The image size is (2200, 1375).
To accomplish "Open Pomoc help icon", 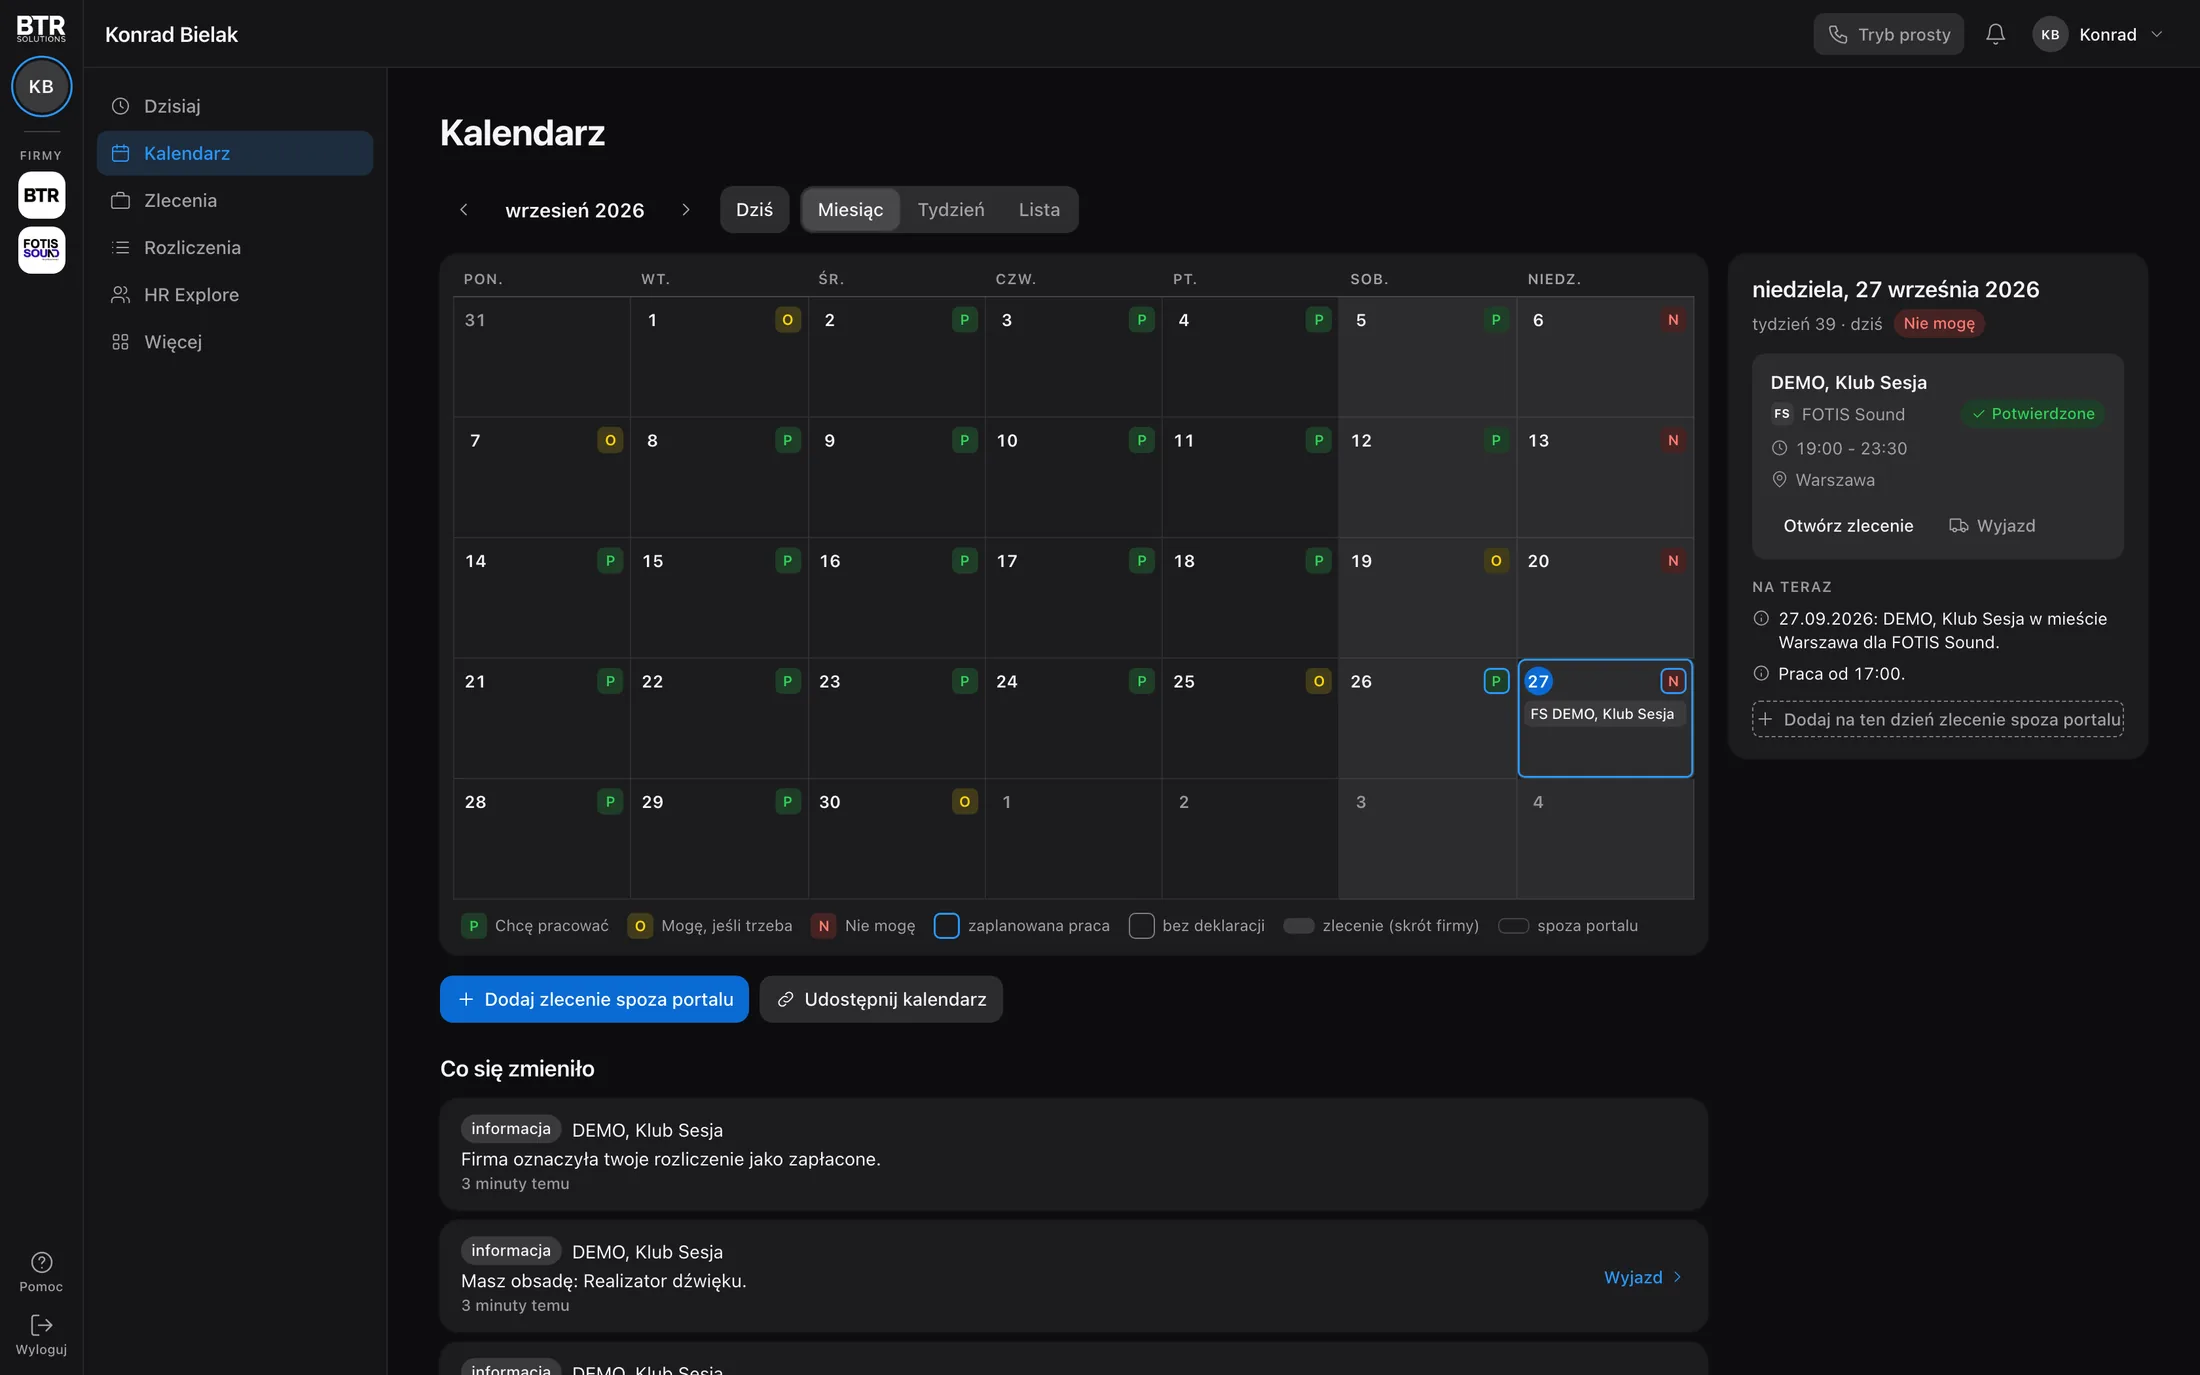I will [x=41, y=1272].
